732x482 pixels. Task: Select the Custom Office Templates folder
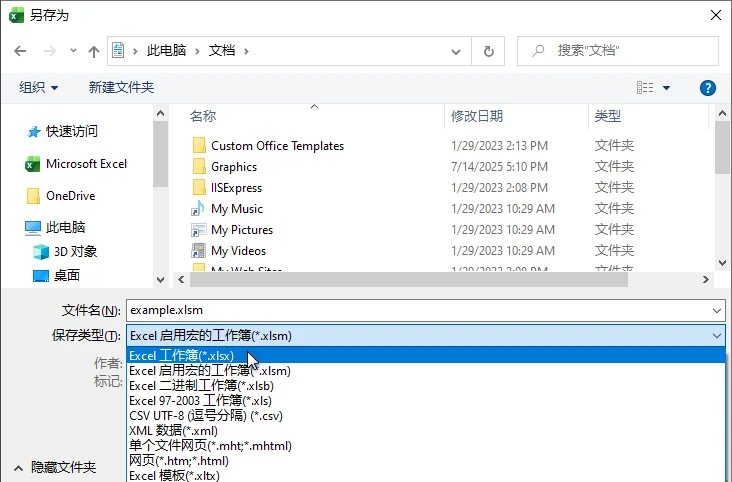[x=277, y=146]
